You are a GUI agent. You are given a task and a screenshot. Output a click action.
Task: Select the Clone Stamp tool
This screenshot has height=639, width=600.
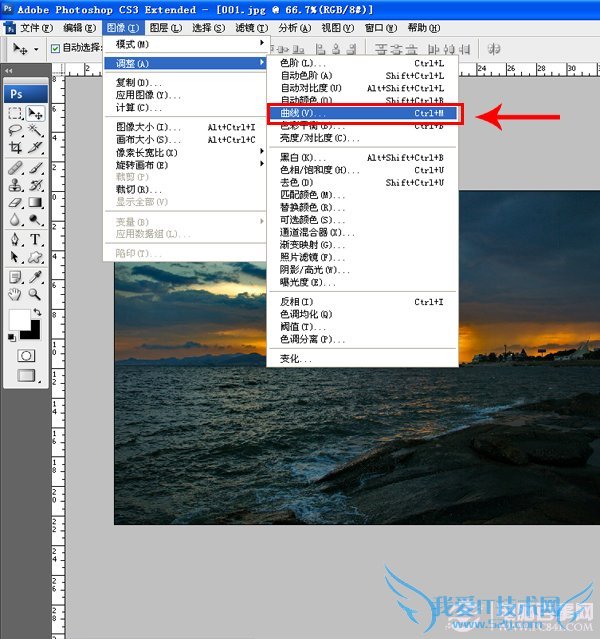(x=15, y=185)
